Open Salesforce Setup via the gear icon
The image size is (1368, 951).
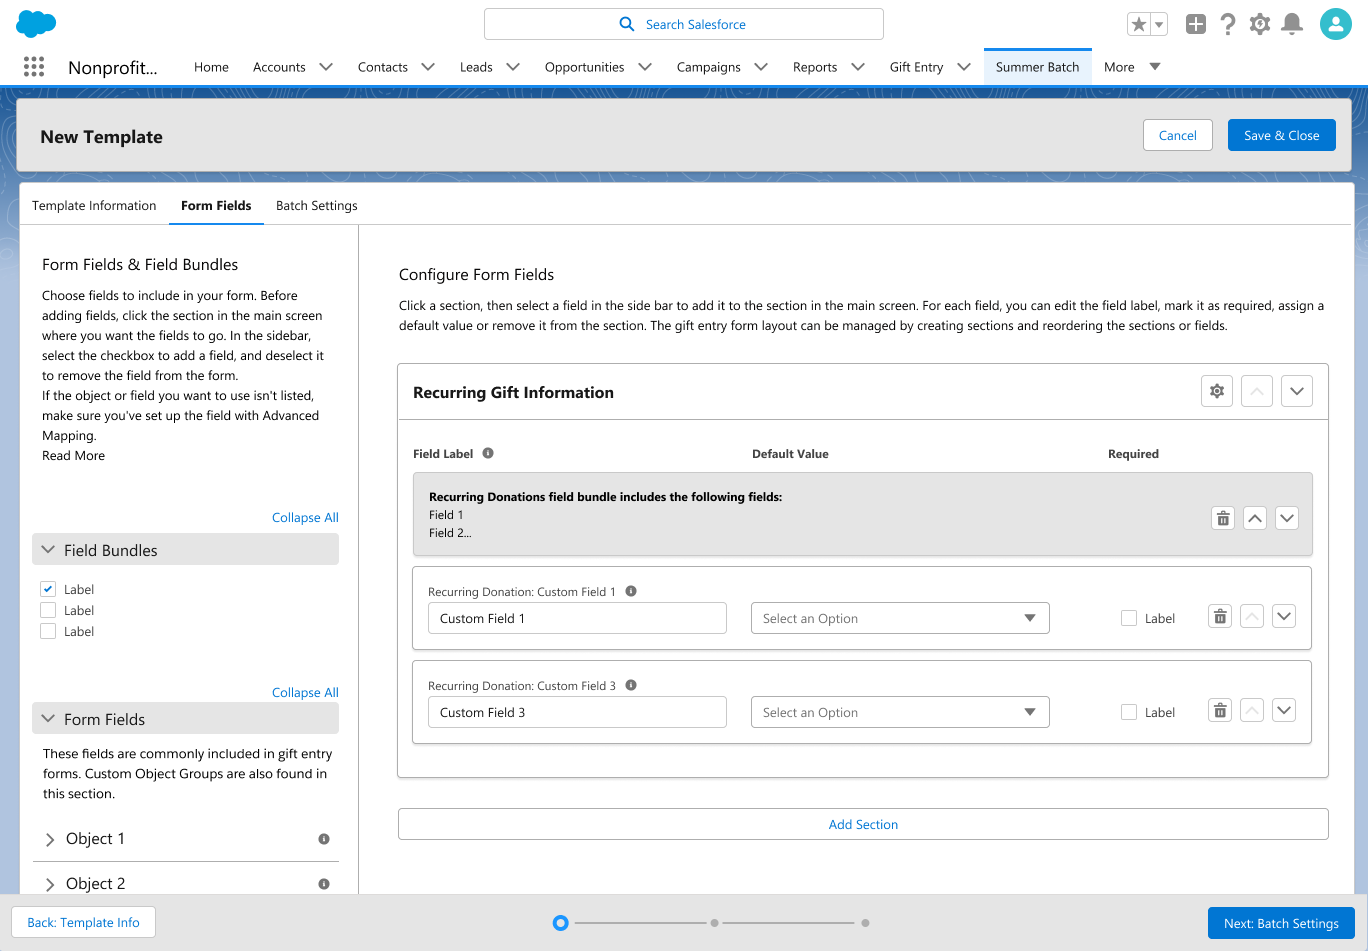[1260, 23]
